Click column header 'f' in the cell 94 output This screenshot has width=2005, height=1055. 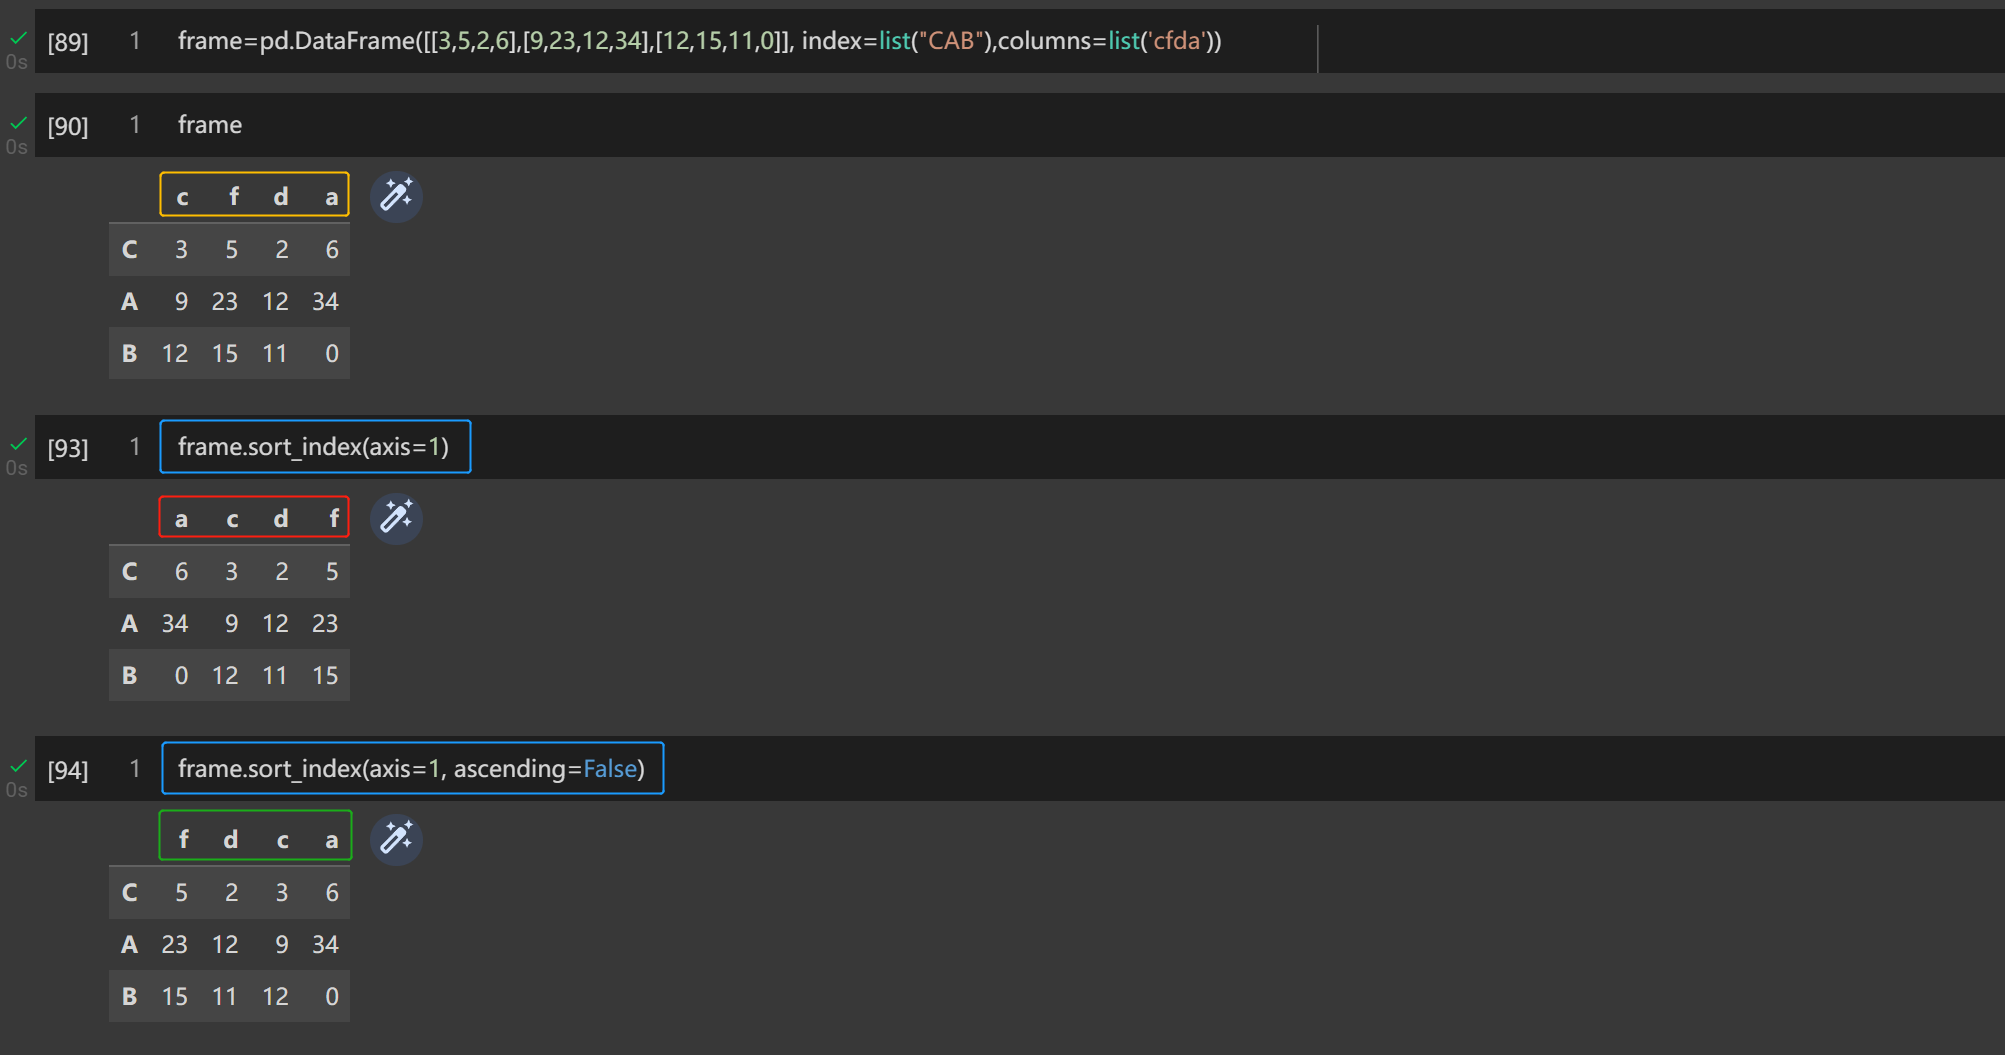tap(183, 839)
